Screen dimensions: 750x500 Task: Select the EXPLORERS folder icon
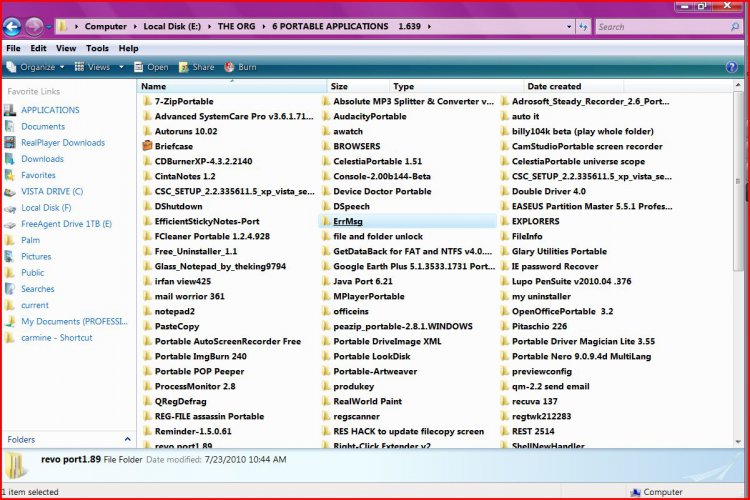pyautogui.click(x=505, y=221)
